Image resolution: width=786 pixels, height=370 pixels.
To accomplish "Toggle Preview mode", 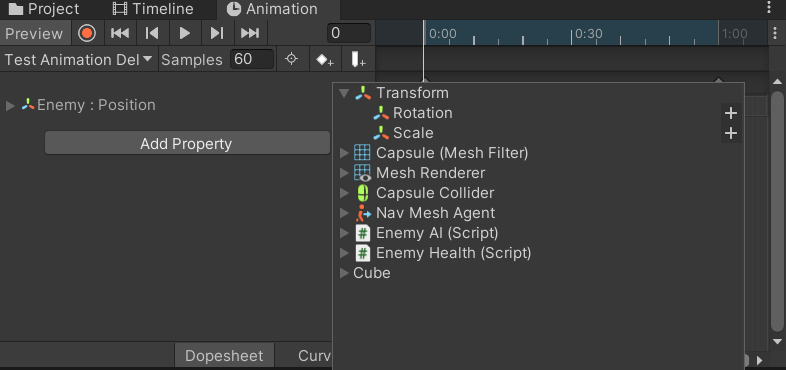I will click(35, 34).
